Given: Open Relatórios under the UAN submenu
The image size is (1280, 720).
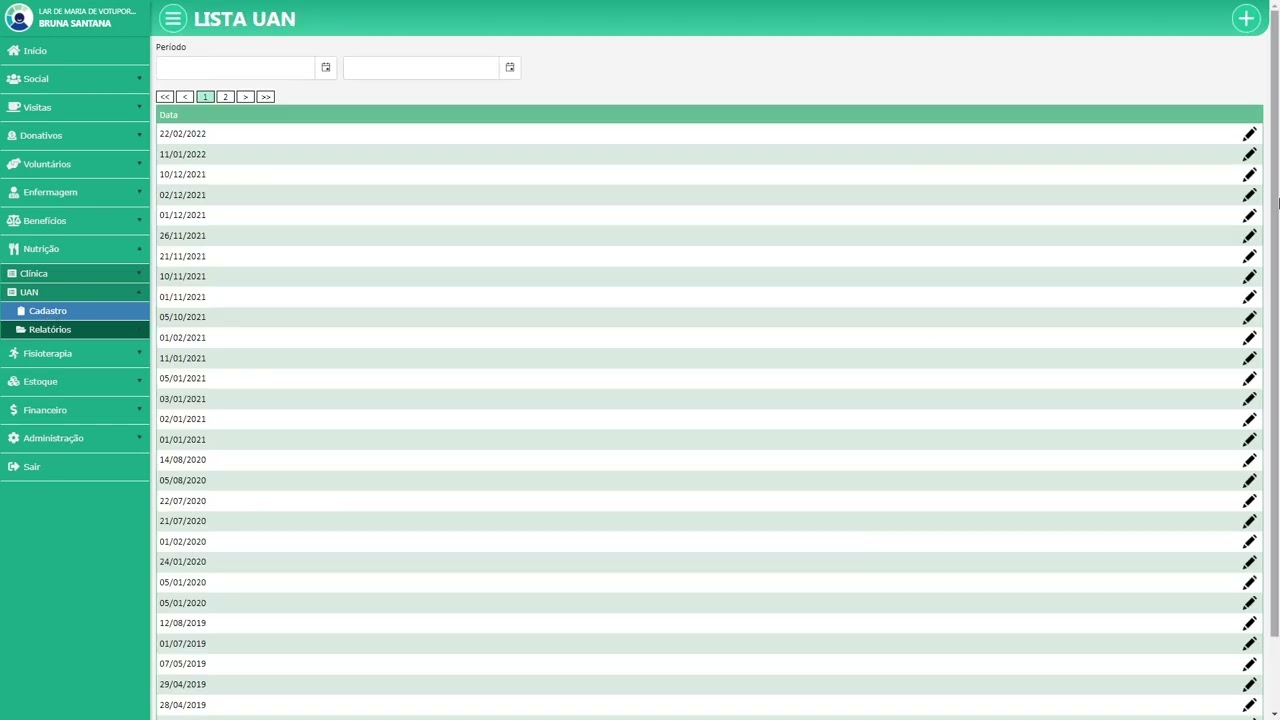Looking at the screenshot, I should [50, 330].
